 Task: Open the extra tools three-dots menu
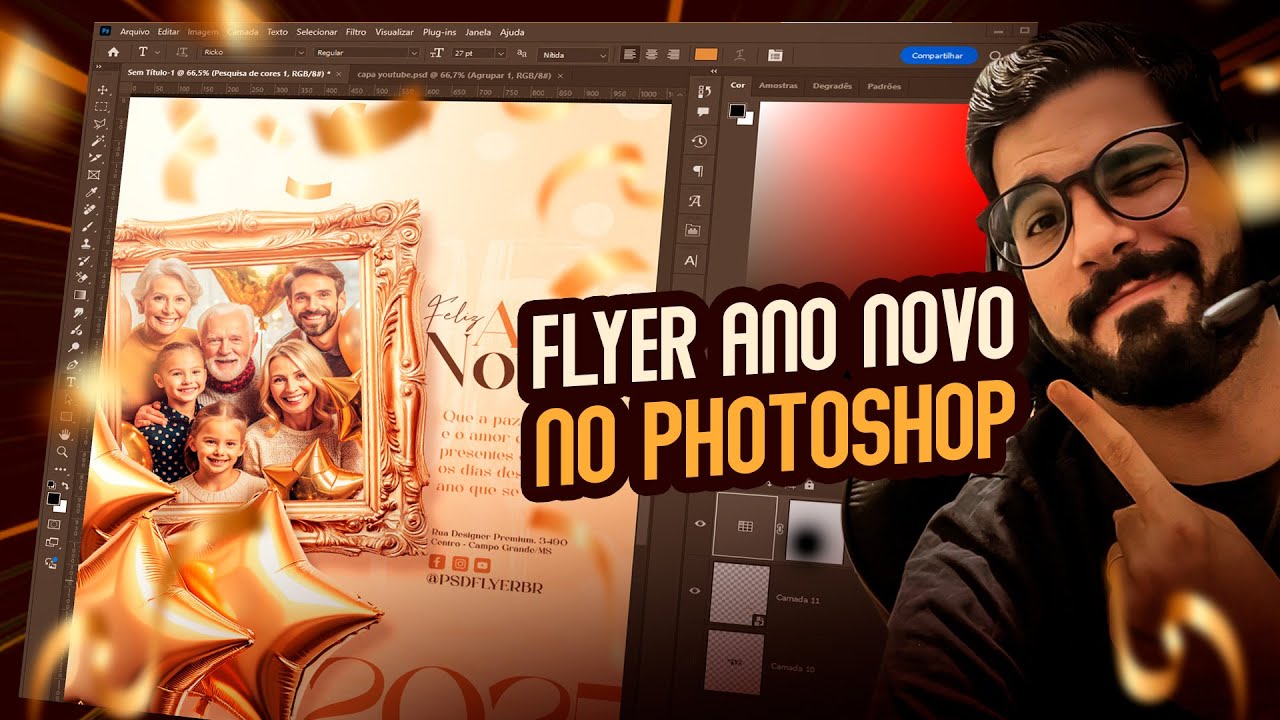(61, 469)
